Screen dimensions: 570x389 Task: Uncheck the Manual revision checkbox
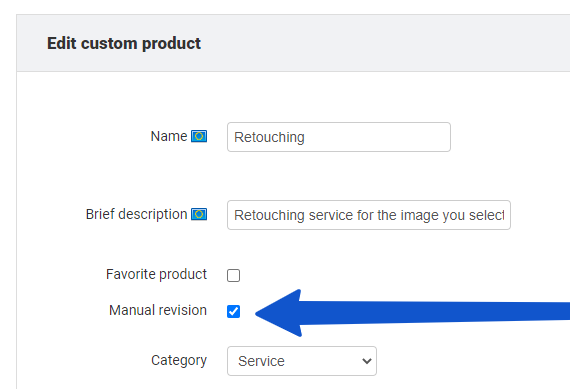(x=233, y=311)
